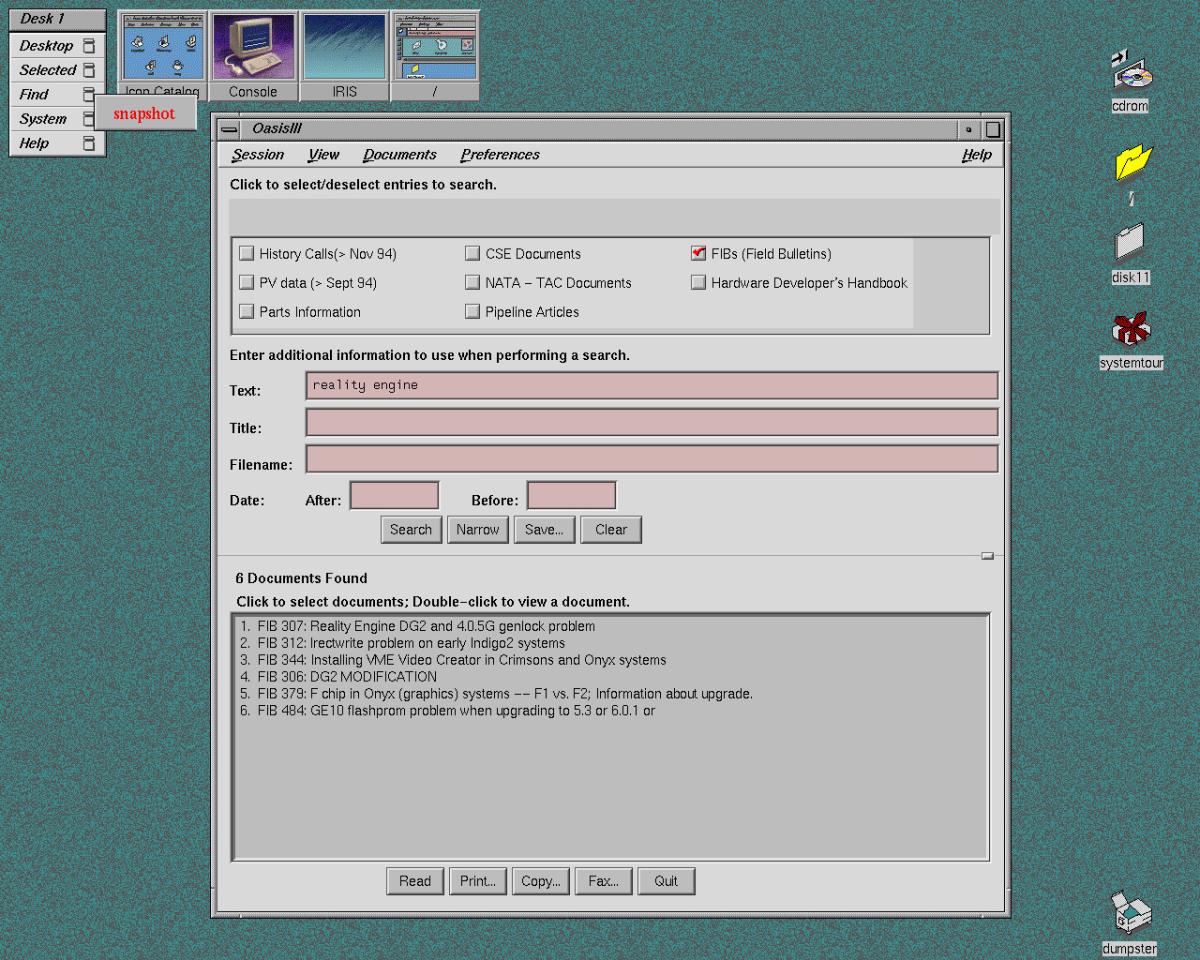This screenshot has width=1200, height=960.
Task: Focus the After date field
Action: [x=394, y=495]
